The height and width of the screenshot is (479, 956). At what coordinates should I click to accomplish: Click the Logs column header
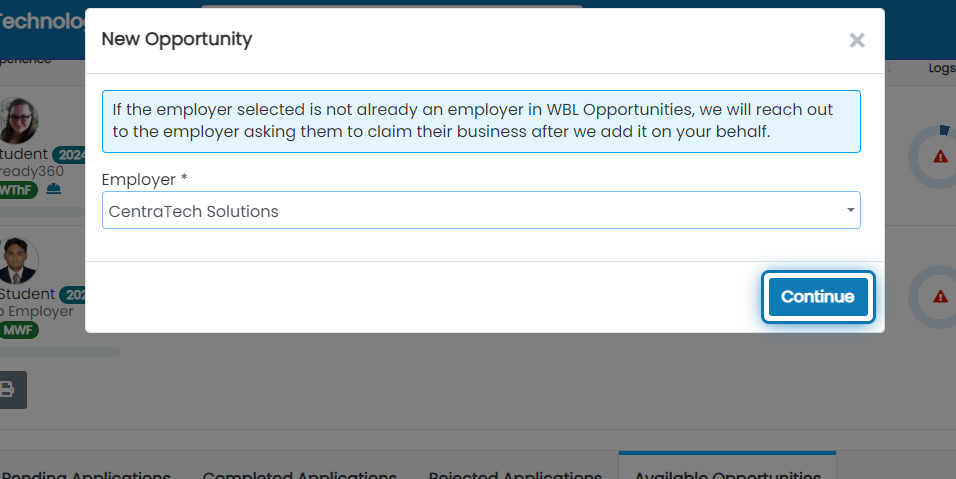pos(942,68)
